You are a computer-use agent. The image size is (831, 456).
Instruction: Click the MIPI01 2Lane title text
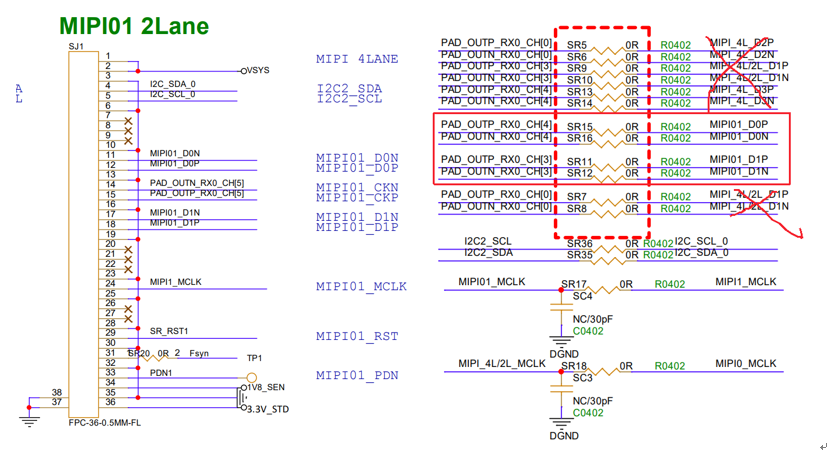(133, 25)
